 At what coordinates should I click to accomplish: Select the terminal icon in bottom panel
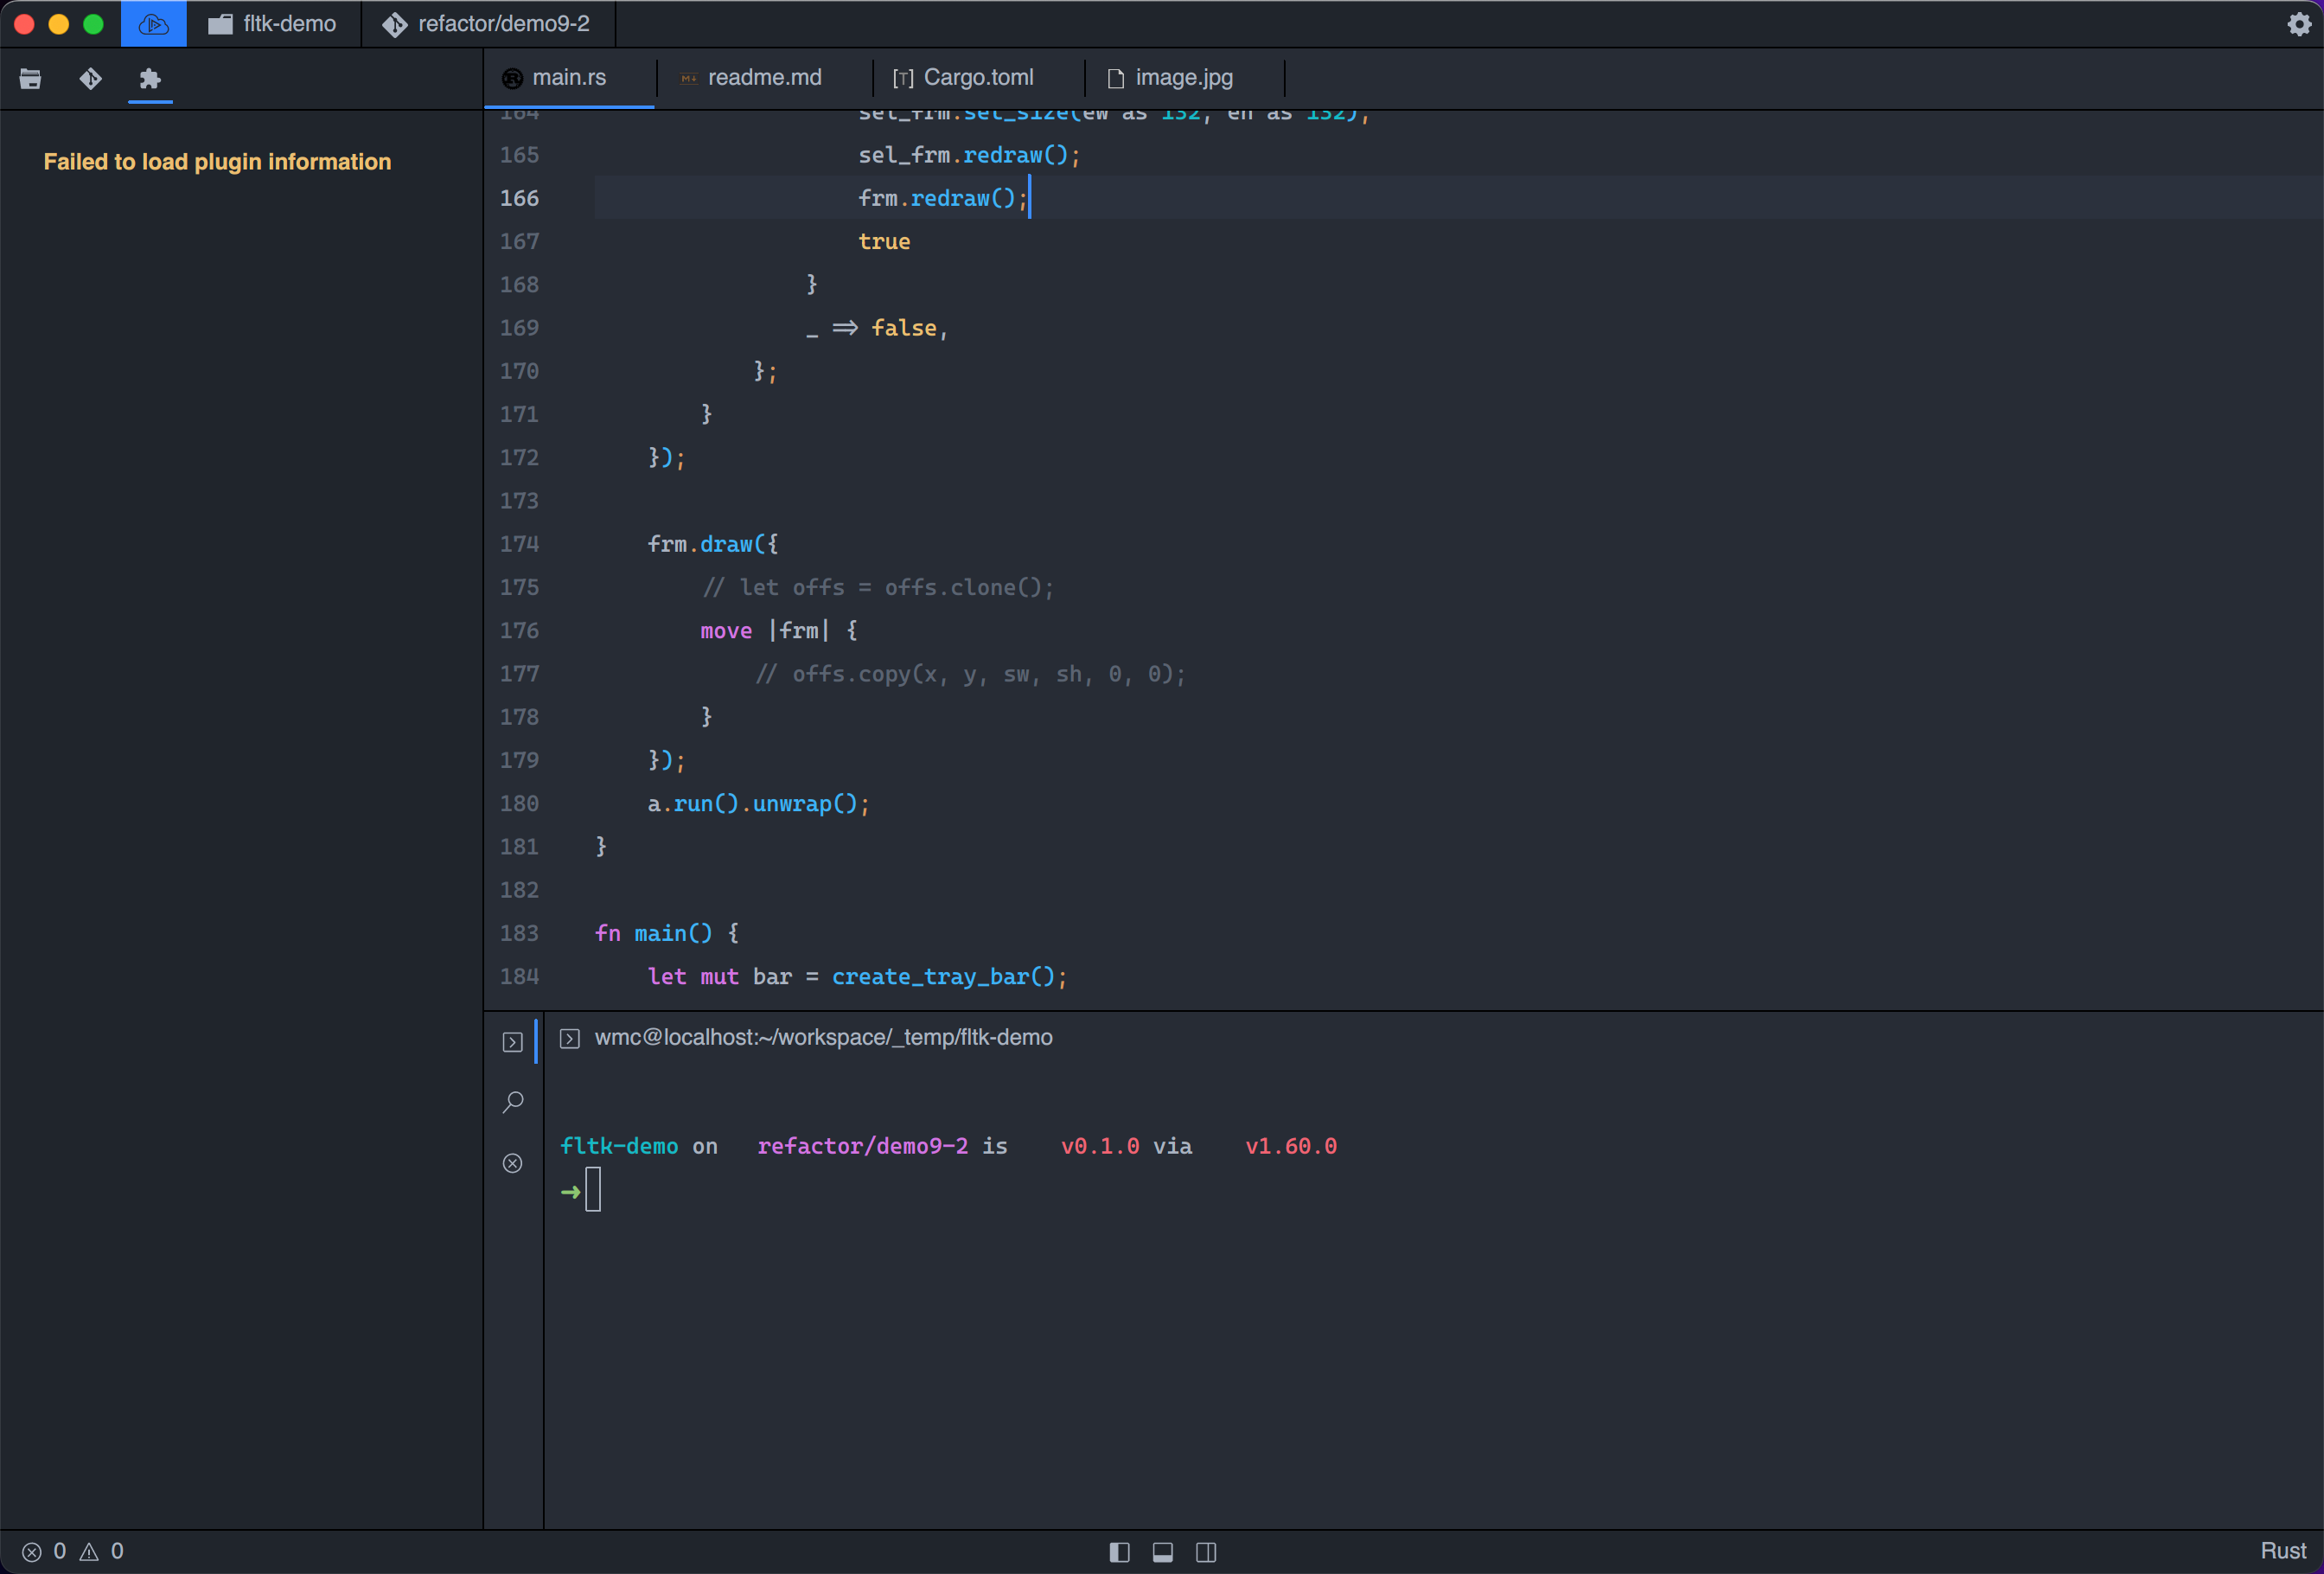[513, 1042]
